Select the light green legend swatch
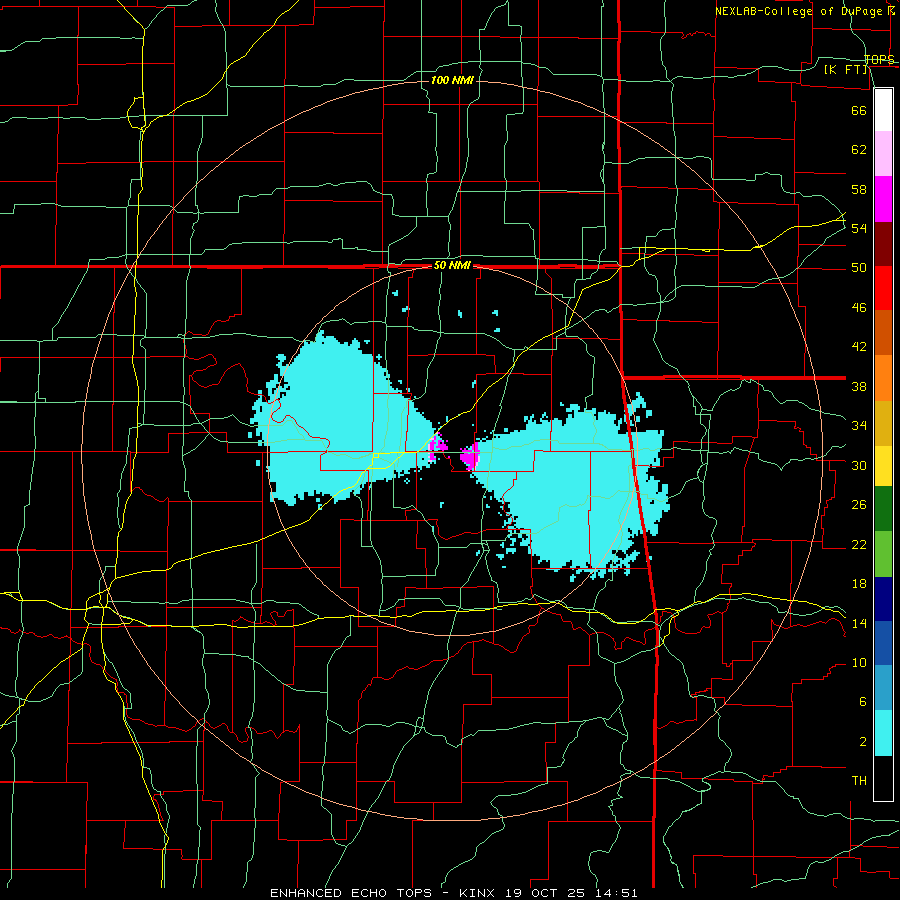The width and height of the screenshot is (900, 900). (883, 554)
